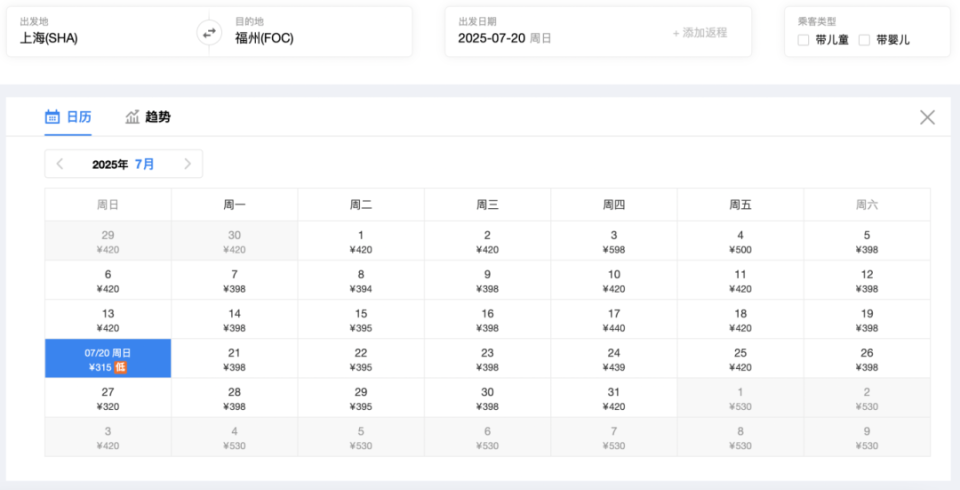Select greyed August 9 in last row

point(867,437)
